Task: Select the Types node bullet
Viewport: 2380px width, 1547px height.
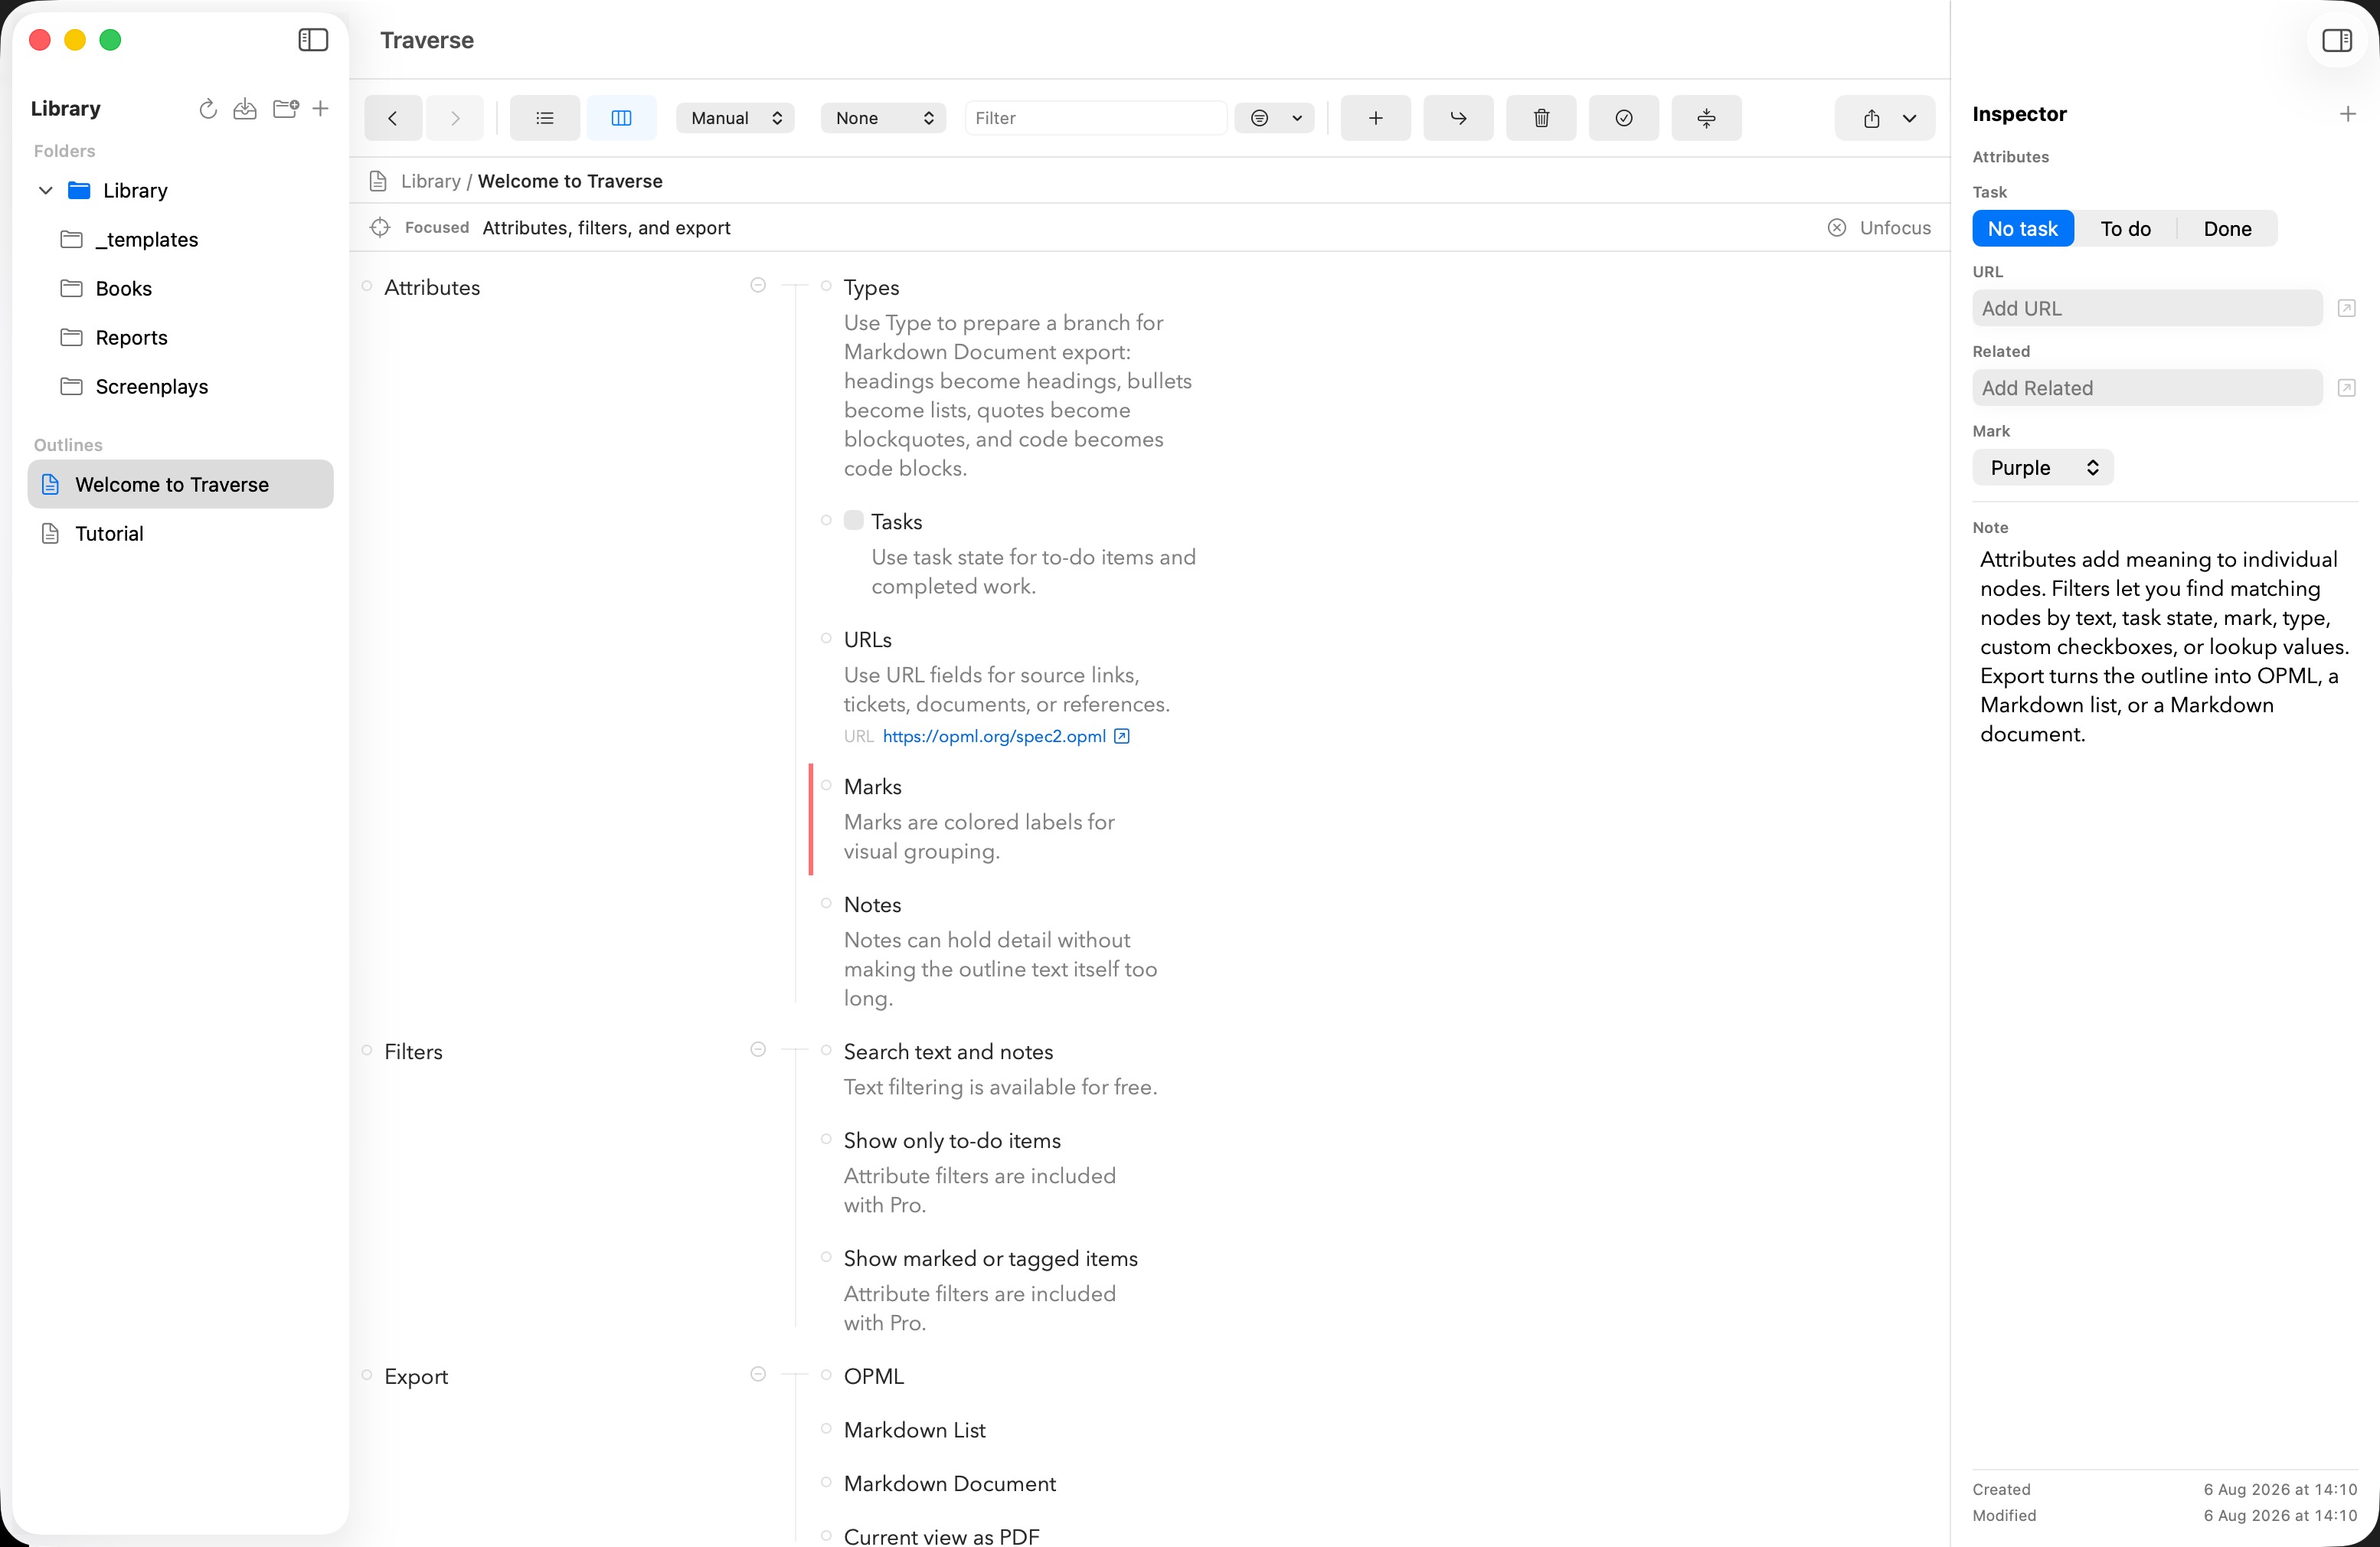Action: pos(826,286)
